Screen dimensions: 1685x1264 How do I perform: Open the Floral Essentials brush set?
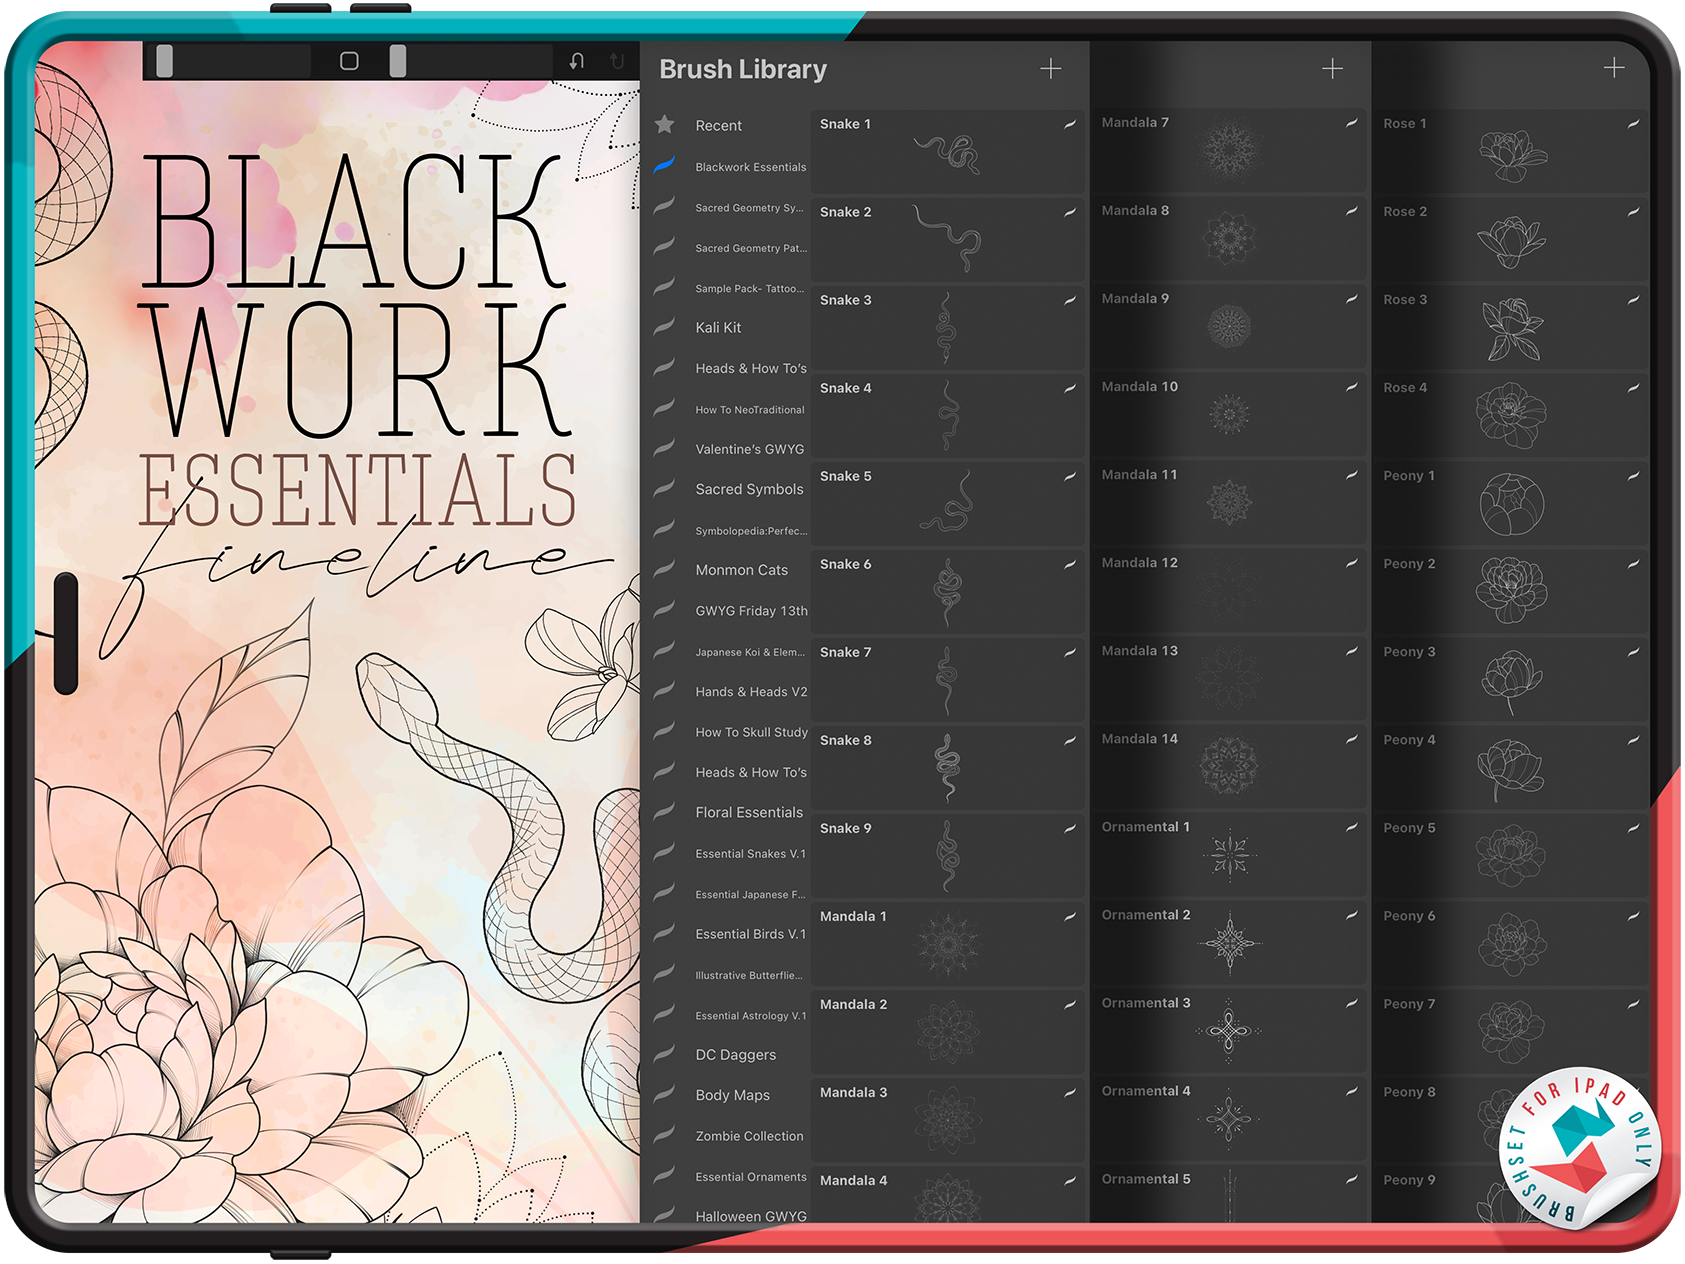click(731, 813)
